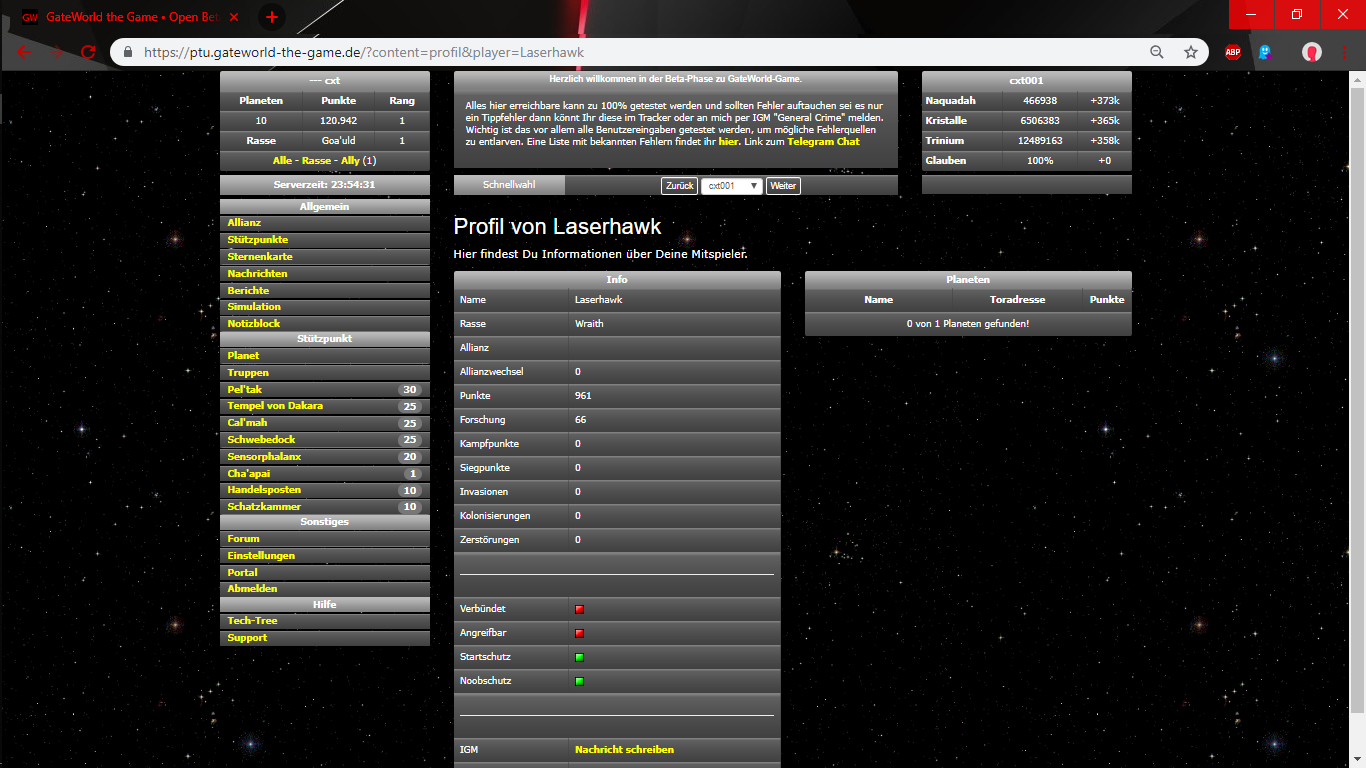
Task: Click the browser back arrow
Action: pos(24,52)
